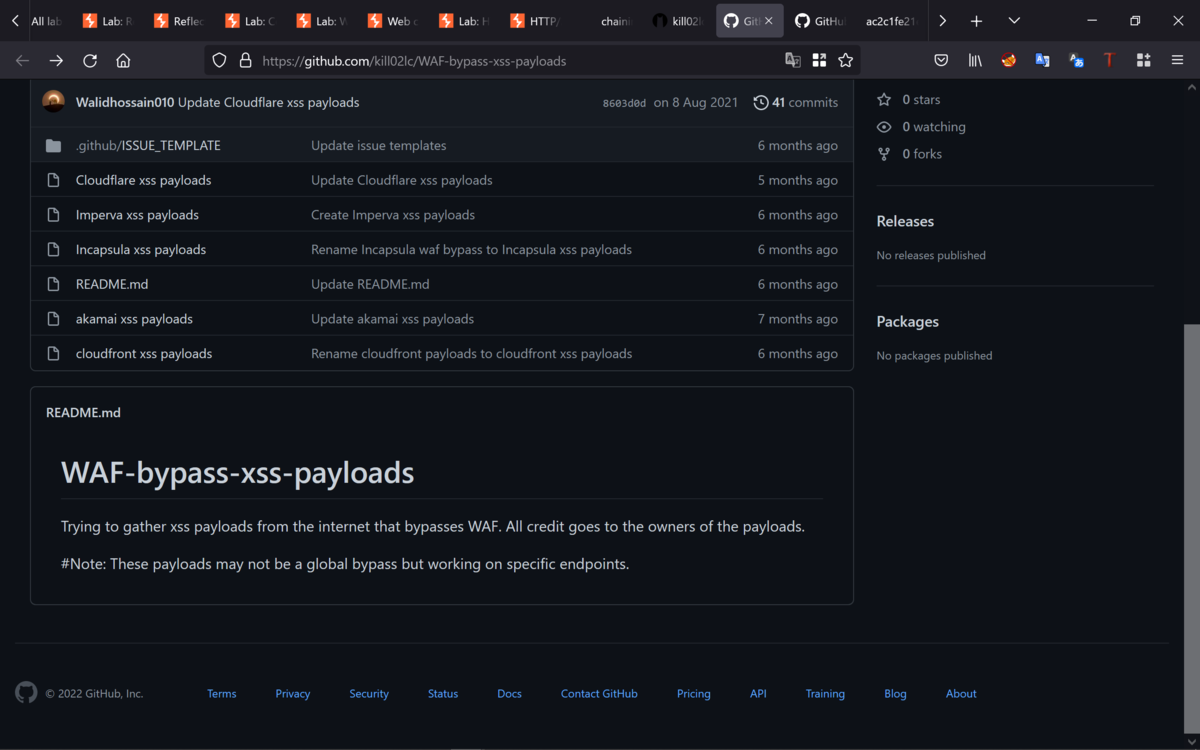Click the translate page icon in address bar
The height and width of the screenshot is (750, 1200).
click(x=793, y=61)
